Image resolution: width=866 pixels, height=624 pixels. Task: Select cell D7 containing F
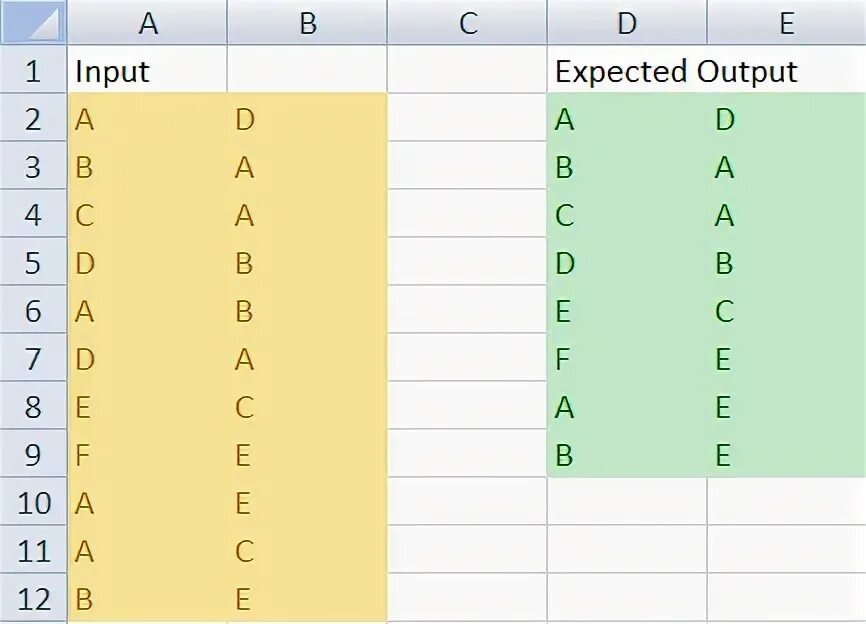coord(627,358)
